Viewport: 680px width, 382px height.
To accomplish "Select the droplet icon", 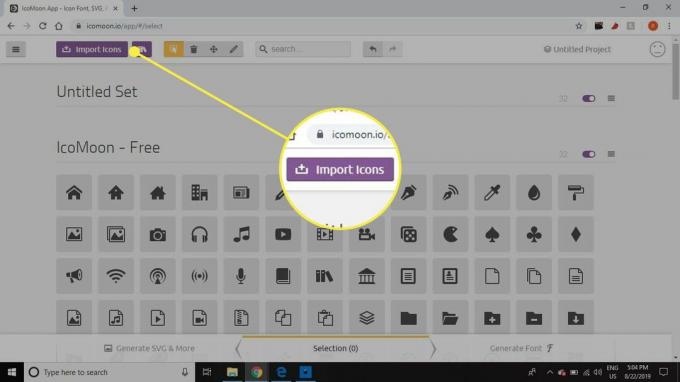I will pos(534,193).
